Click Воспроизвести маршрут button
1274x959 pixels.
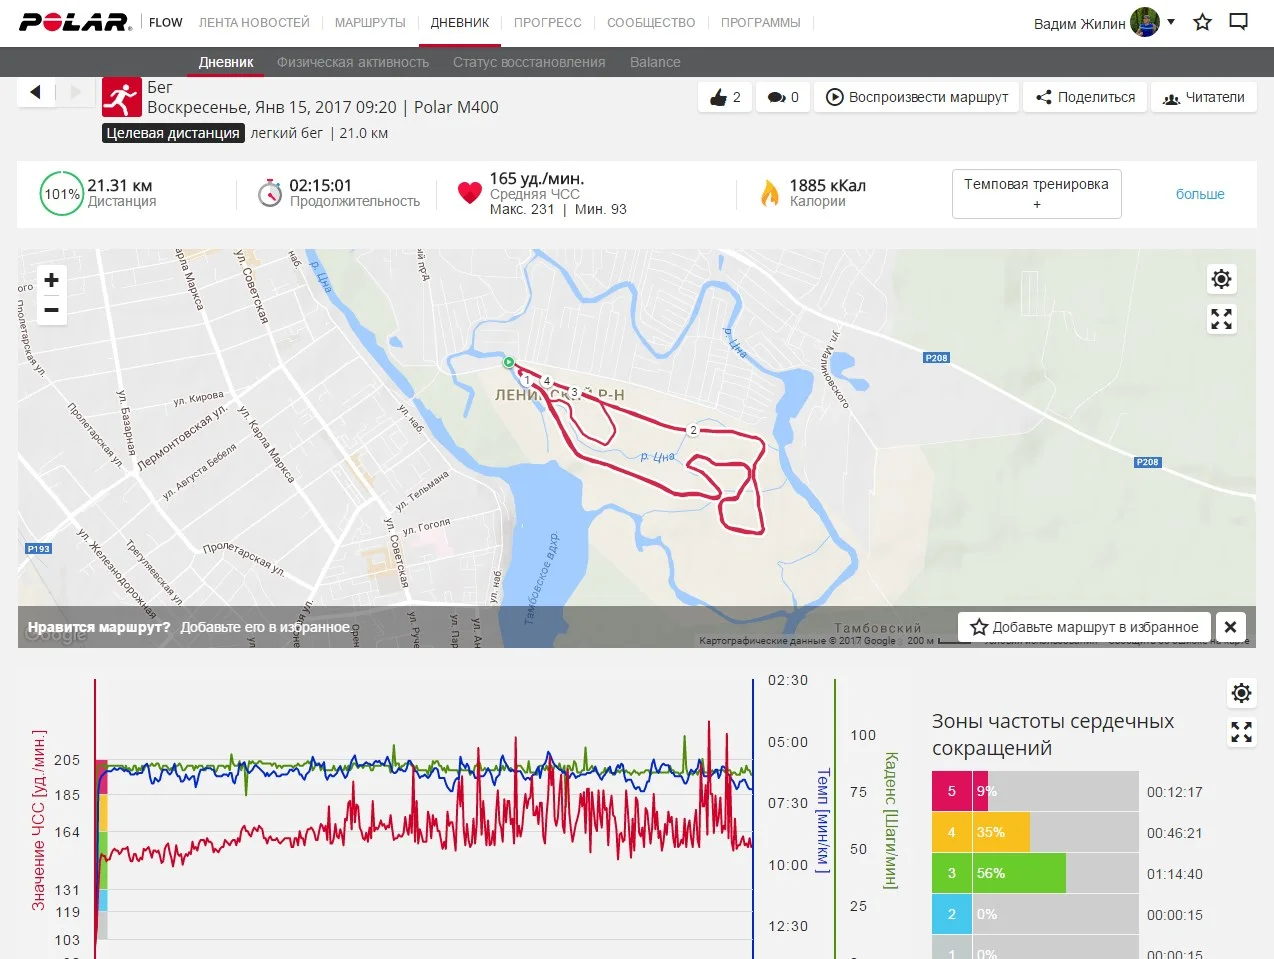(917, 97)
